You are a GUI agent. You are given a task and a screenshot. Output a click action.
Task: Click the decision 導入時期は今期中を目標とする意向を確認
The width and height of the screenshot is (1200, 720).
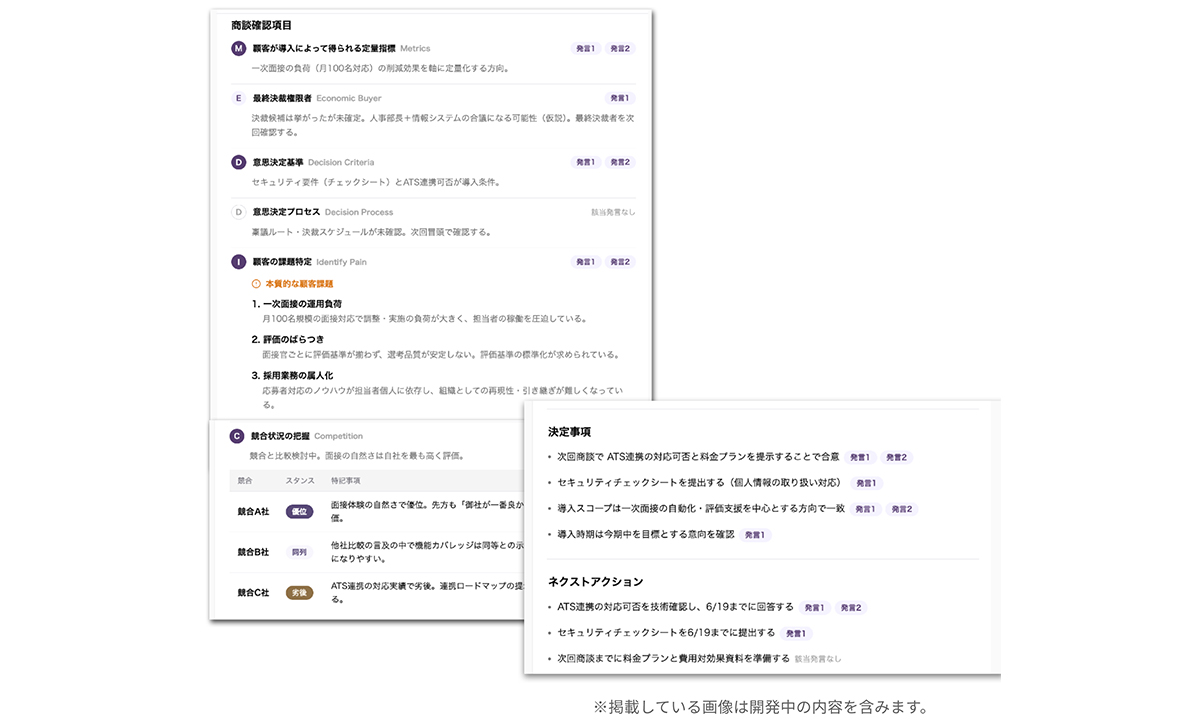(x=645, y=535)
